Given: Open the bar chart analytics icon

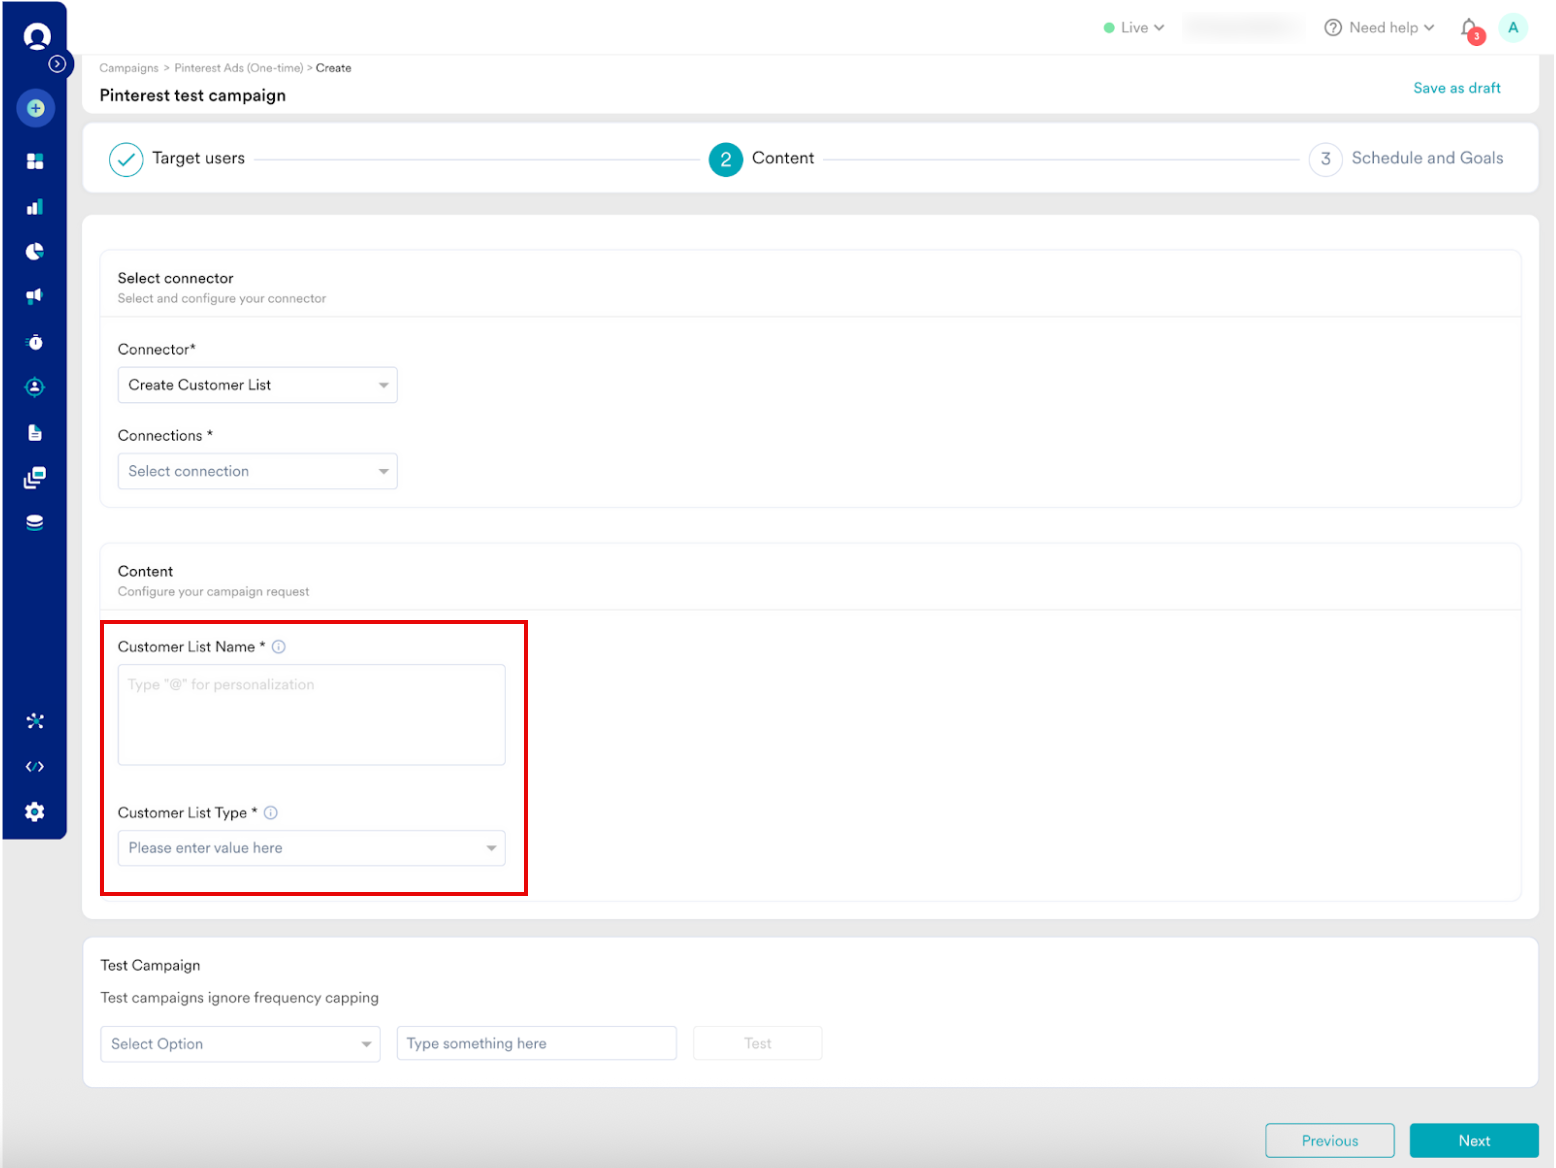Looking at the screenshot, I should tap(35, 207).
